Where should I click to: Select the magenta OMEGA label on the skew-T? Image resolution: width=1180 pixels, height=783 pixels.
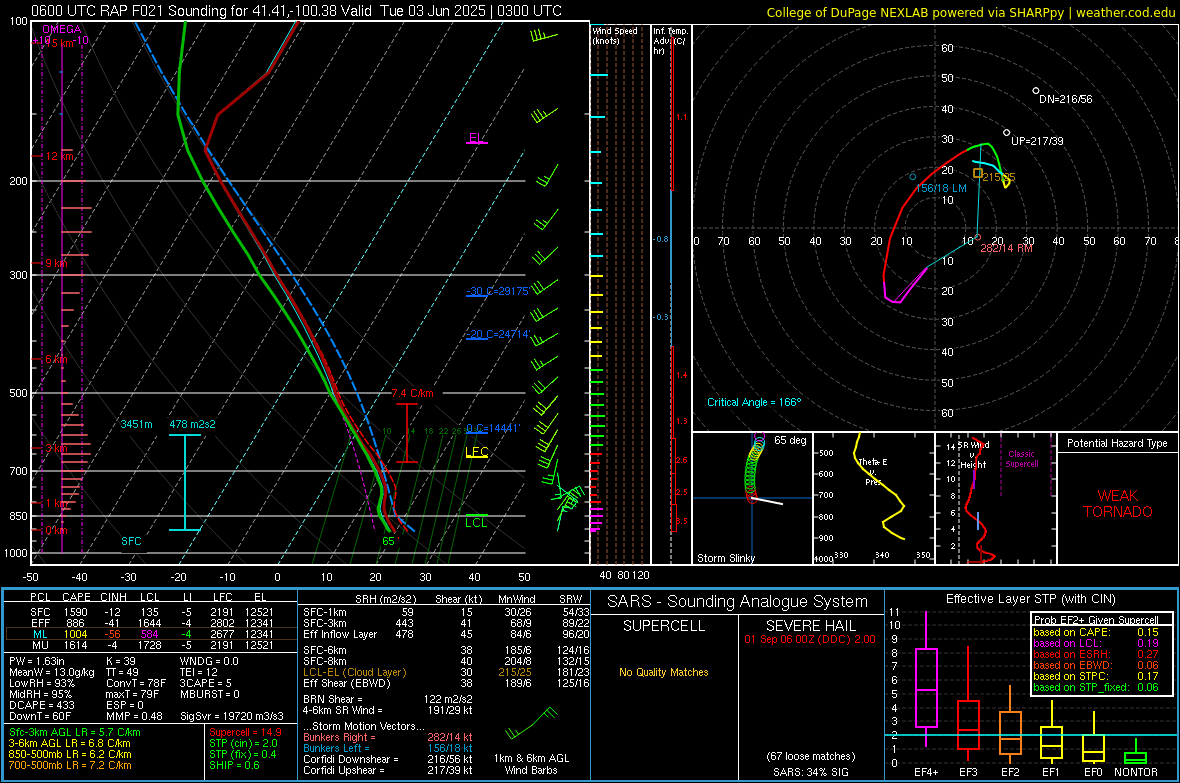(x=62, y=29)
